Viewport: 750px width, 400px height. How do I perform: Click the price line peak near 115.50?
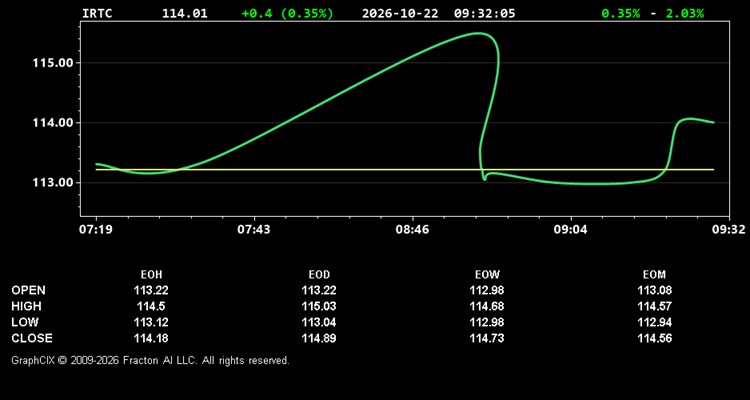pos(477,33)
